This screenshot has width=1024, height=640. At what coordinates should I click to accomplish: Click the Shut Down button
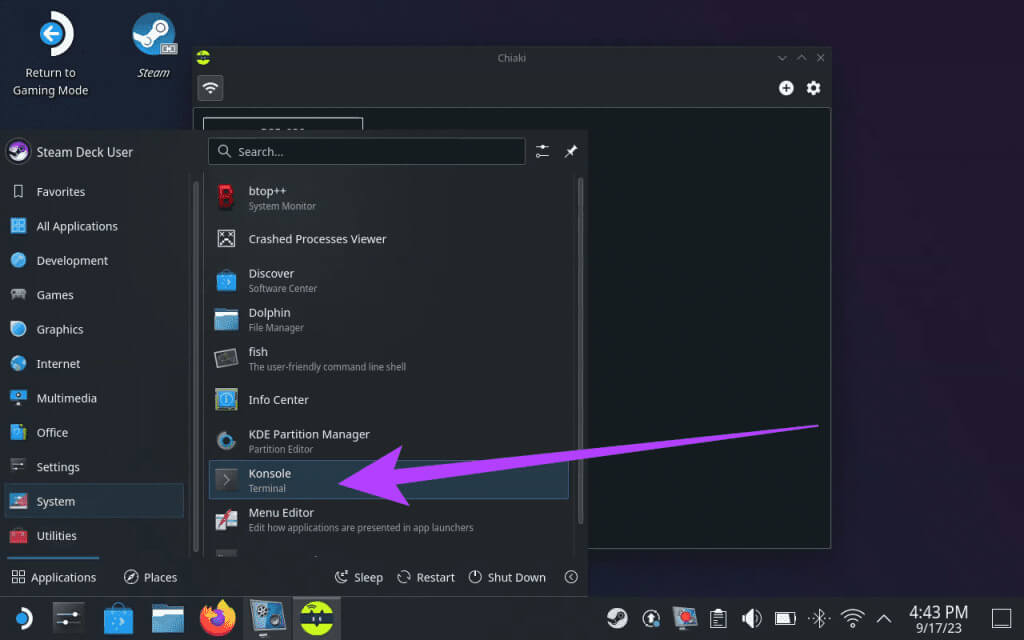pyautogui.click(x=507, y=577)
